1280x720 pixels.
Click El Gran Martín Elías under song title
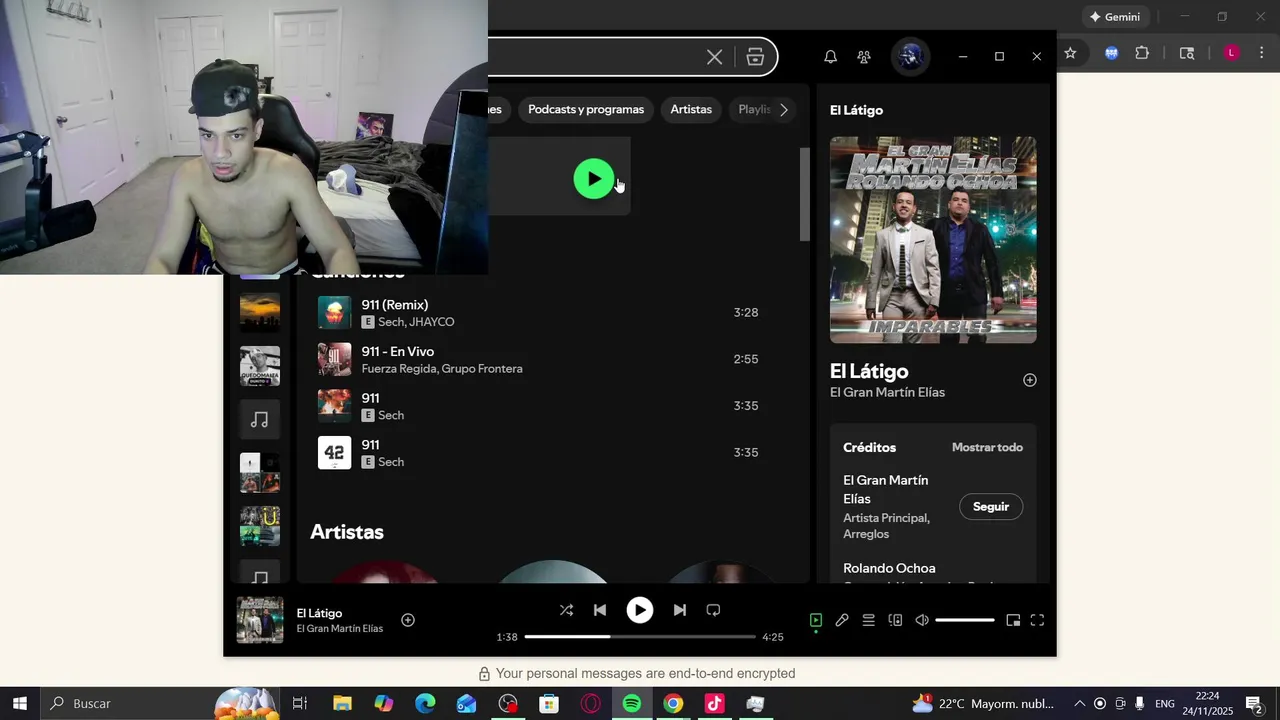(887, 392)
